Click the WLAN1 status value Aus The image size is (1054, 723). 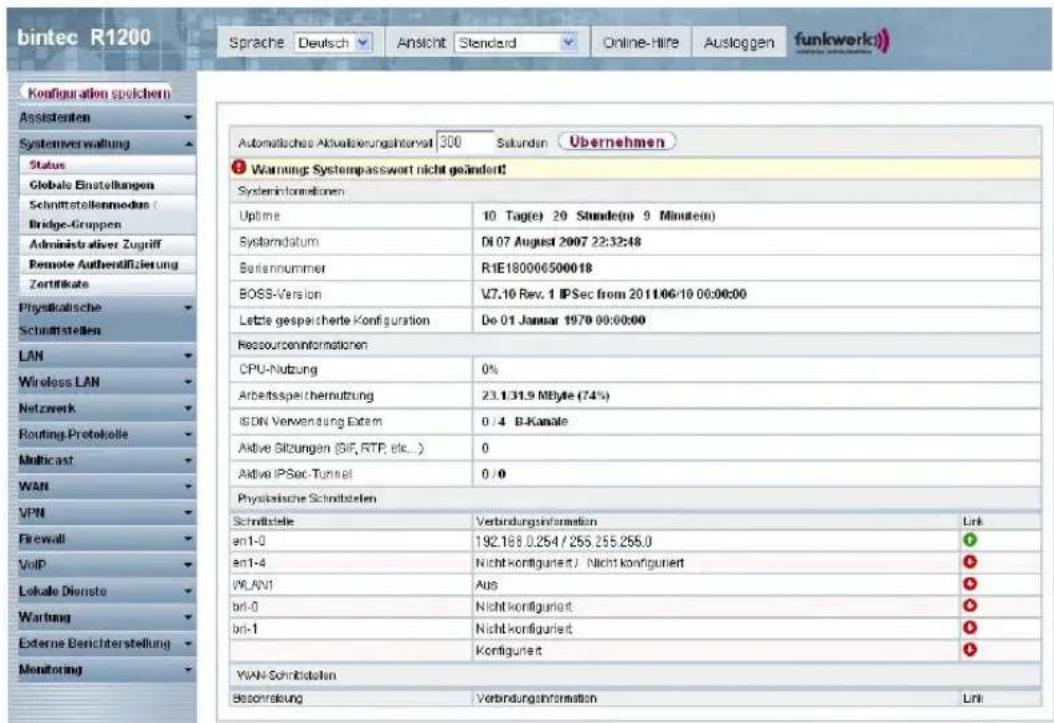487,585
